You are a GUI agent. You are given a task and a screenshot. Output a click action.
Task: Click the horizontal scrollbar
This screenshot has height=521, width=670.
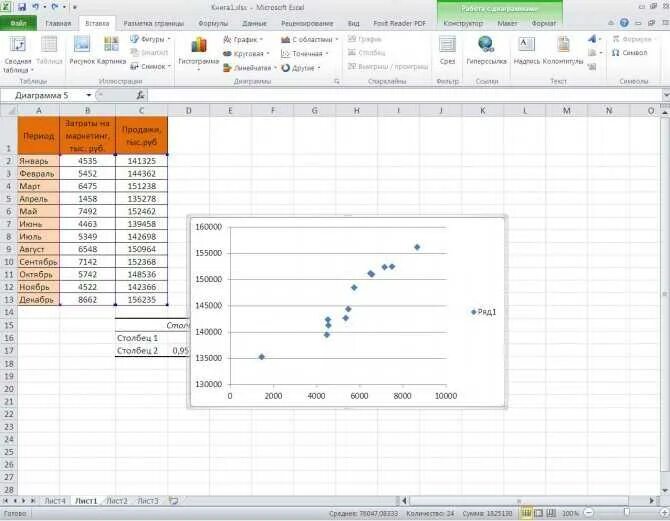click(519, 500)
